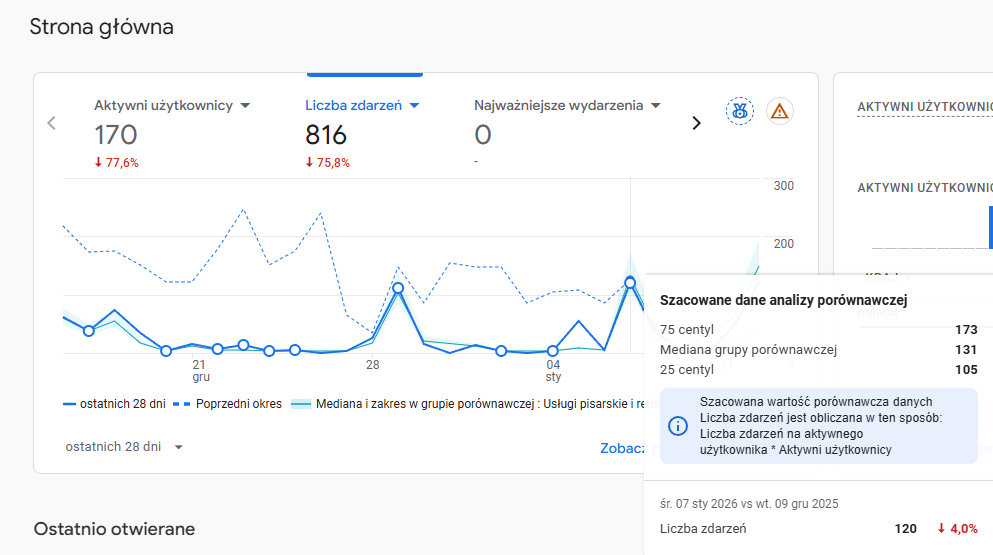Click the Strona główna heading
The width and height of the screenshot is (993, 555).
[101, 27]
